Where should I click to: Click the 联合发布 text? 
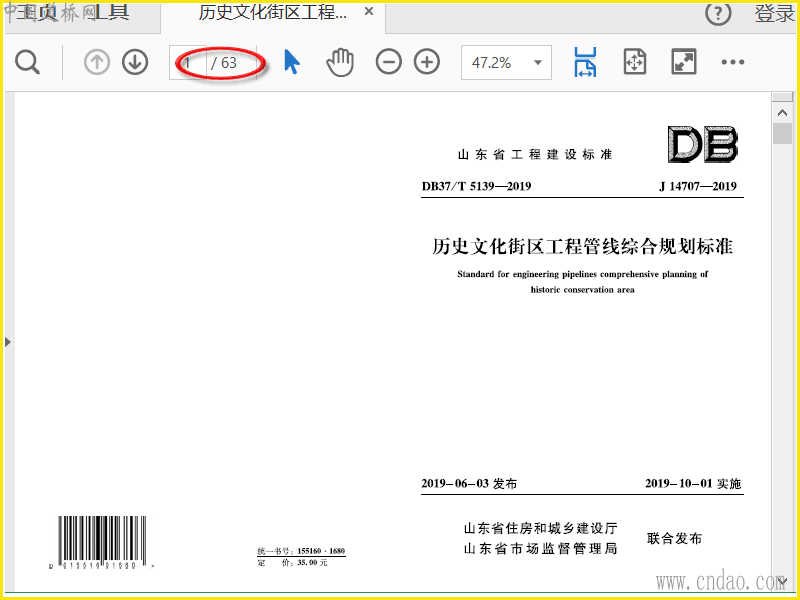(674, 539)
